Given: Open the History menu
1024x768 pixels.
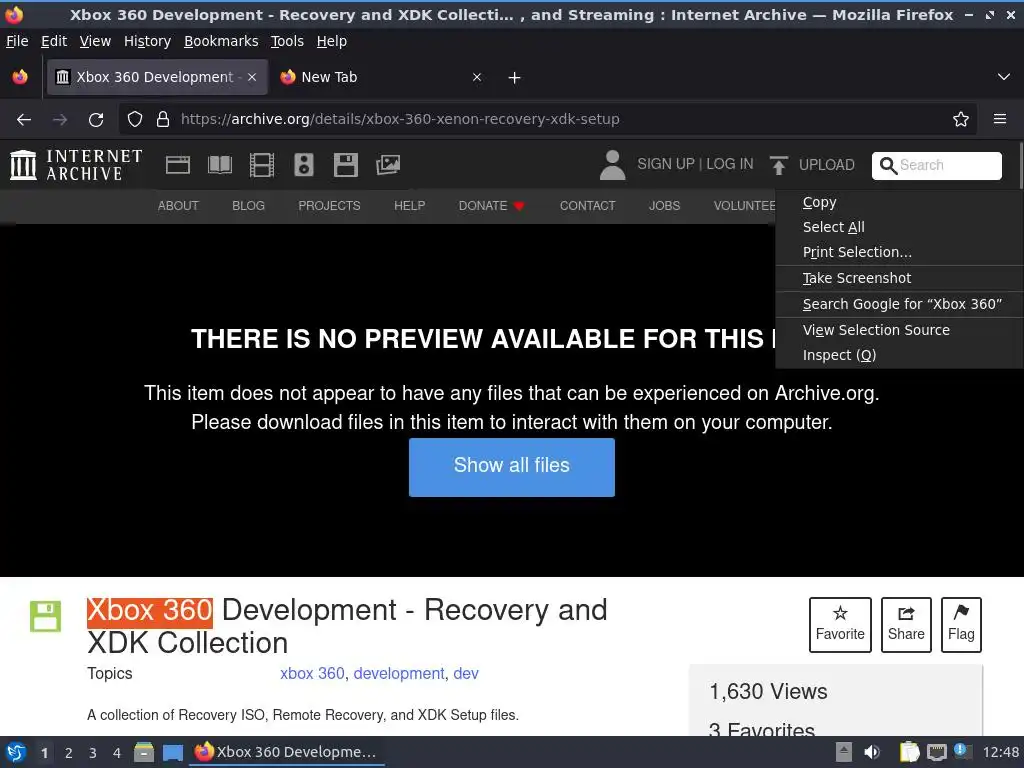Looking at the screenshot, I should [x=148, y=41].
